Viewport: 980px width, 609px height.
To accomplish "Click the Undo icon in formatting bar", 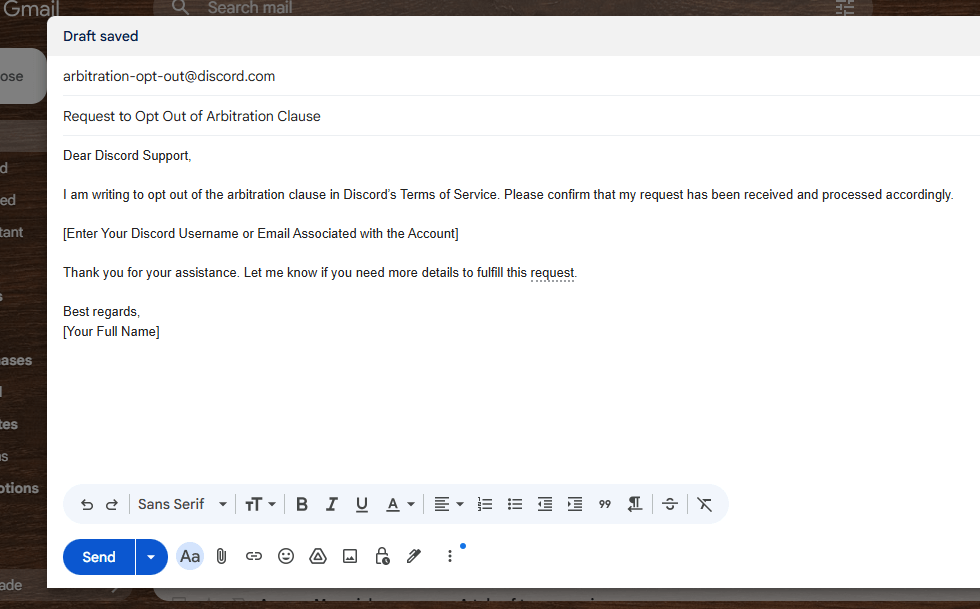I will click(x=87, y=505).
